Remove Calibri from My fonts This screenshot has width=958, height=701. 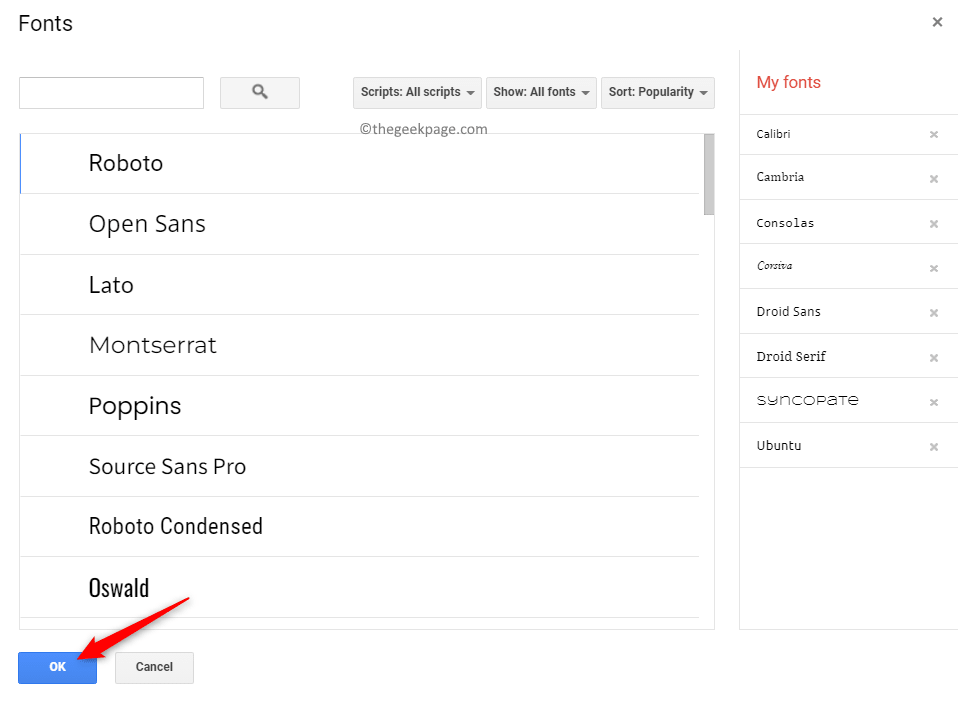point(934,134)
